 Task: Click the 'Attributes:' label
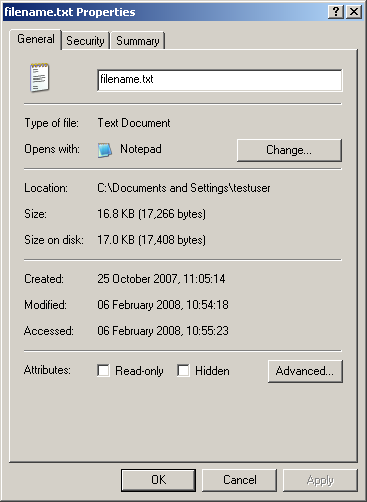pos(47,370)
